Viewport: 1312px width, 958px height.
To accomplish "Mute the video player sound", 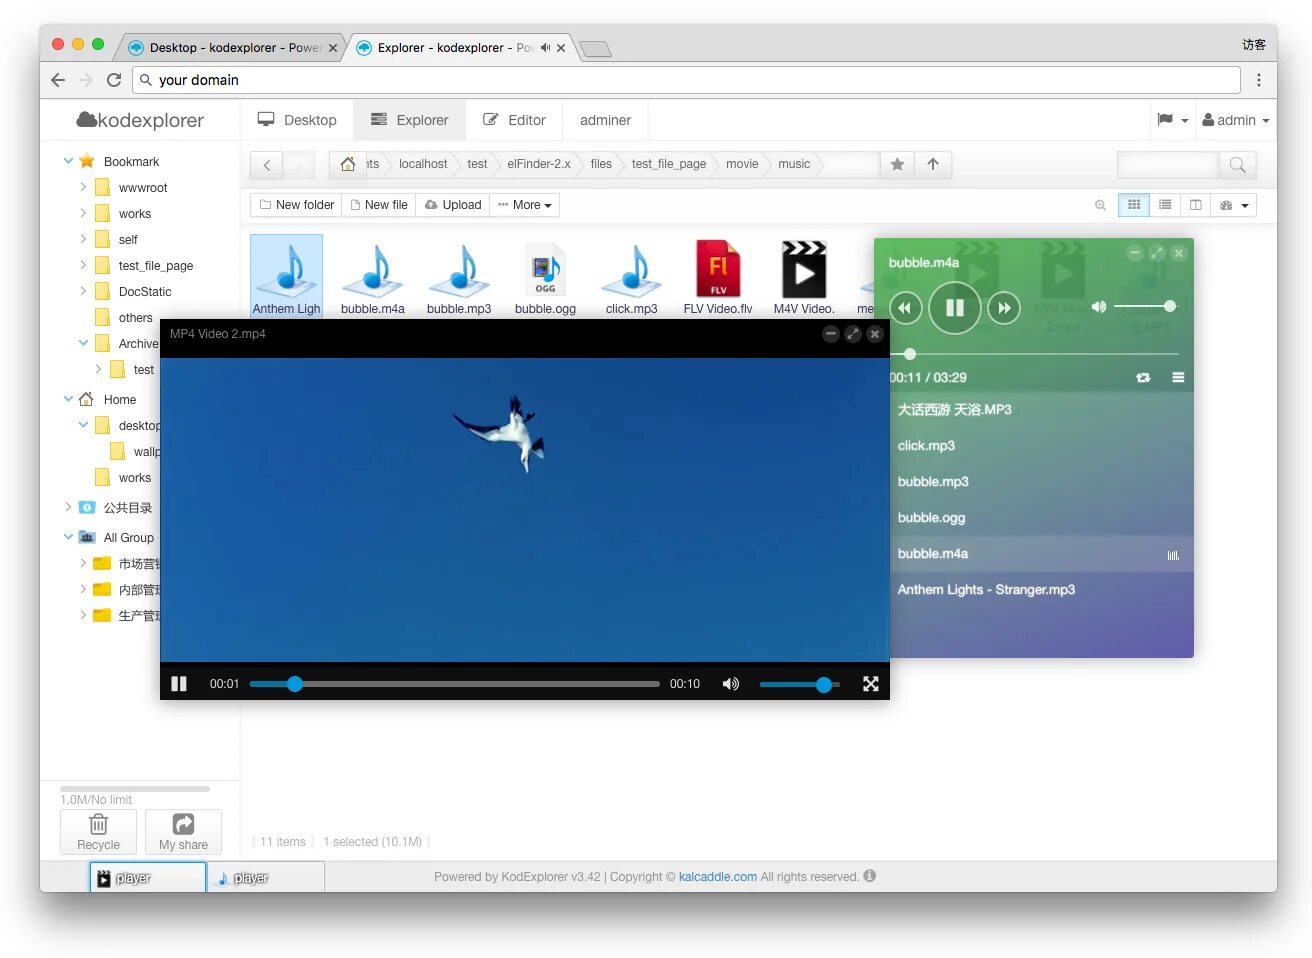I will [x=731, y=684].
